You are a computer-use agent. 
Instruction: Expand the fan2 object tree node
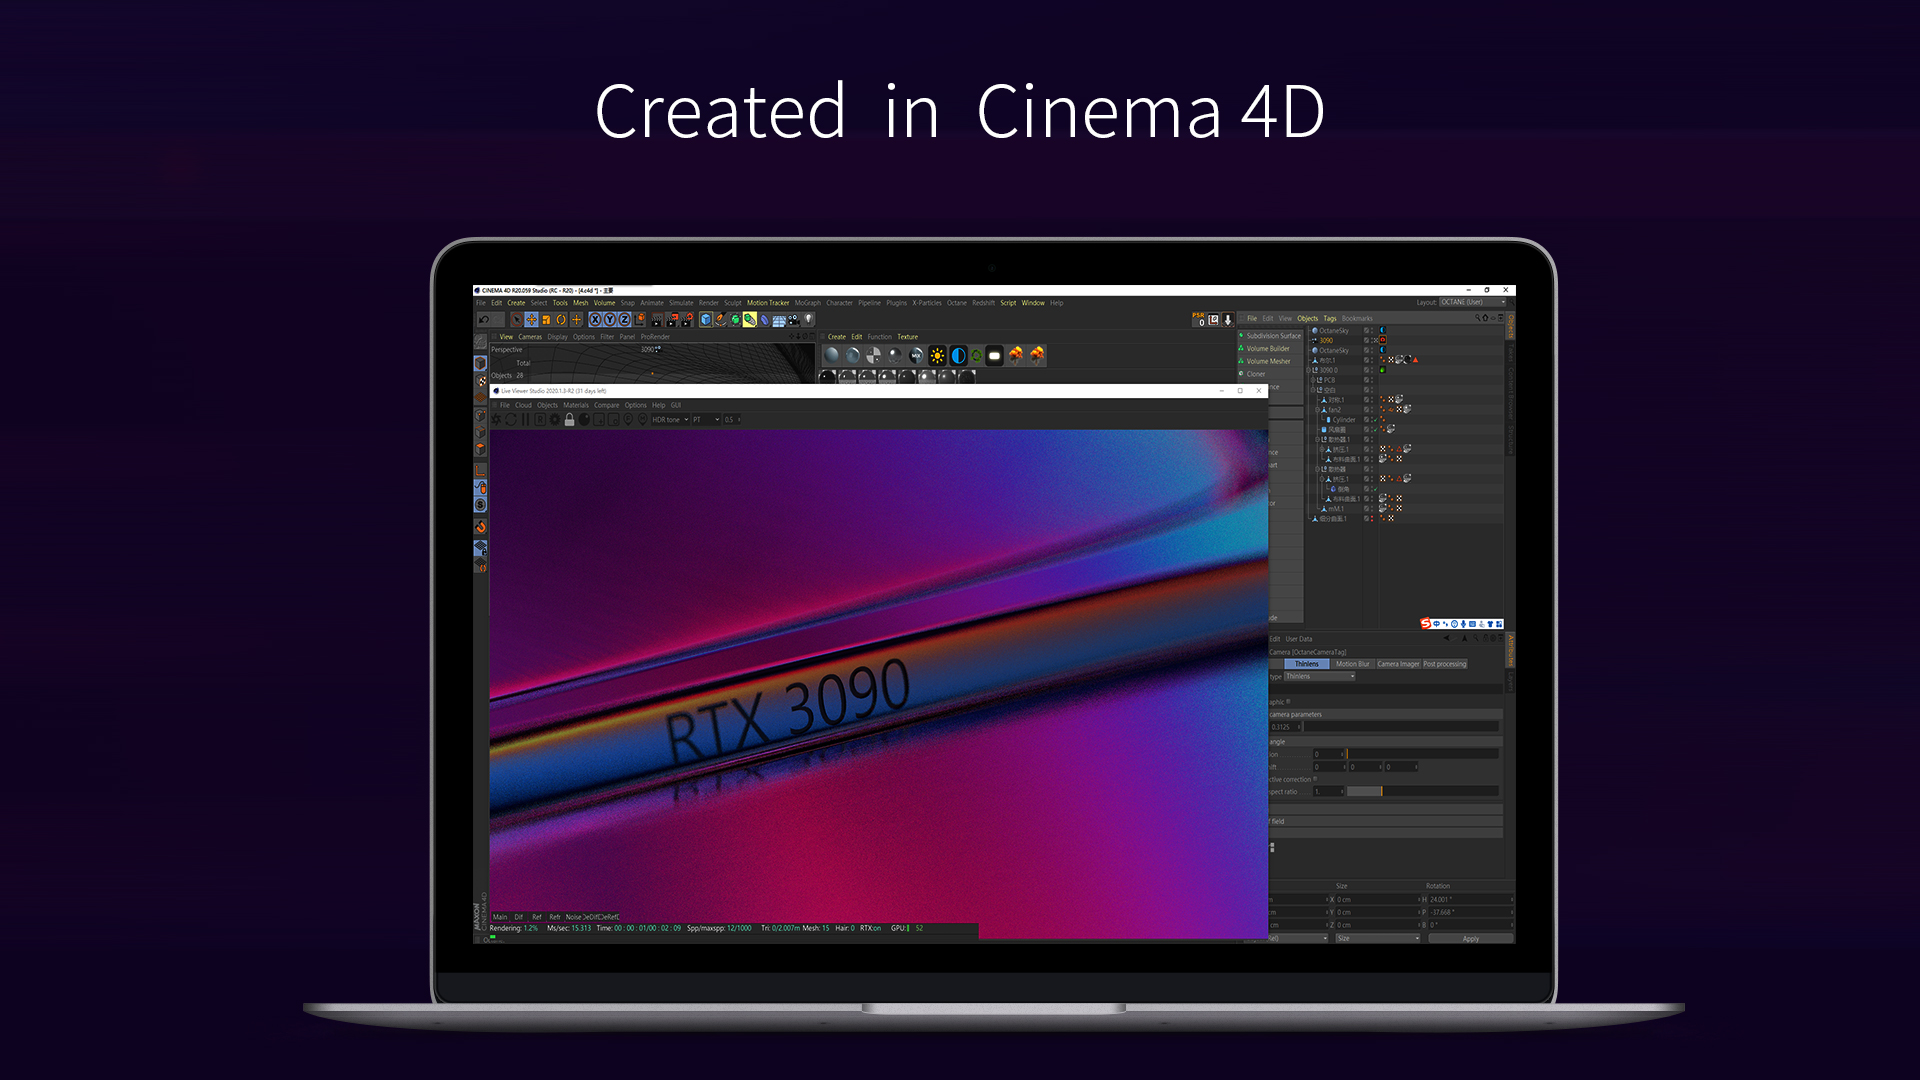pyautogui.click(x=1317, y=410)
